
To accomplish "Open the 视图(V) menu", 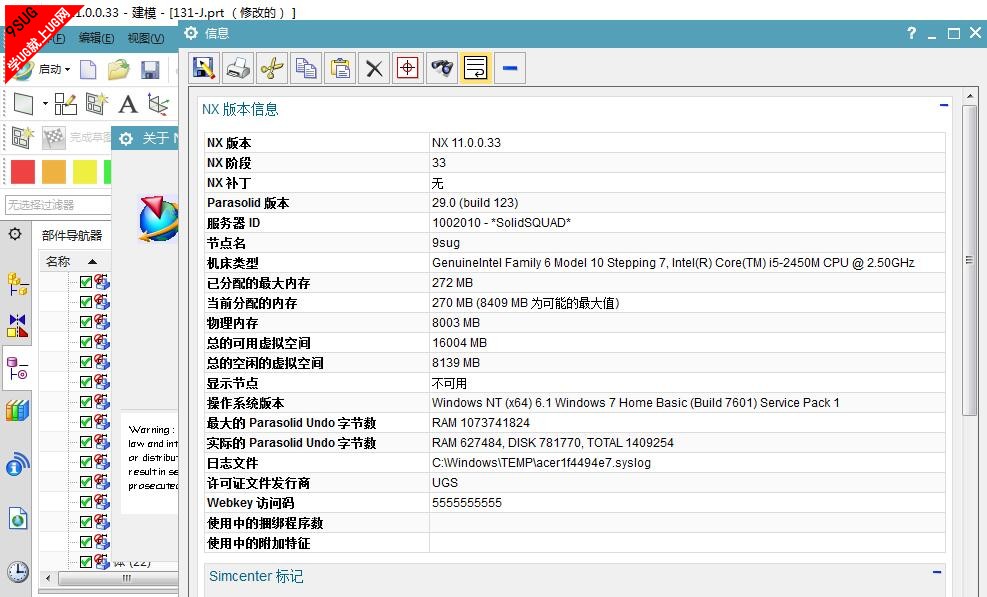I will (146, 38).
